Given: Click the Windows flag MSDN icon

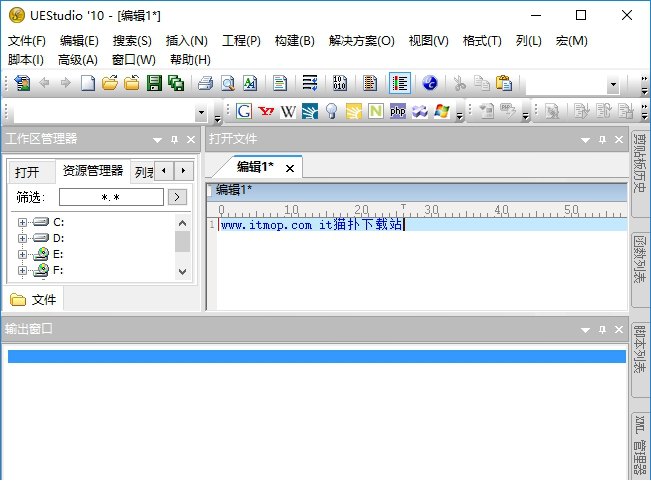Looking at the screenshot, I should pos(442,111).
